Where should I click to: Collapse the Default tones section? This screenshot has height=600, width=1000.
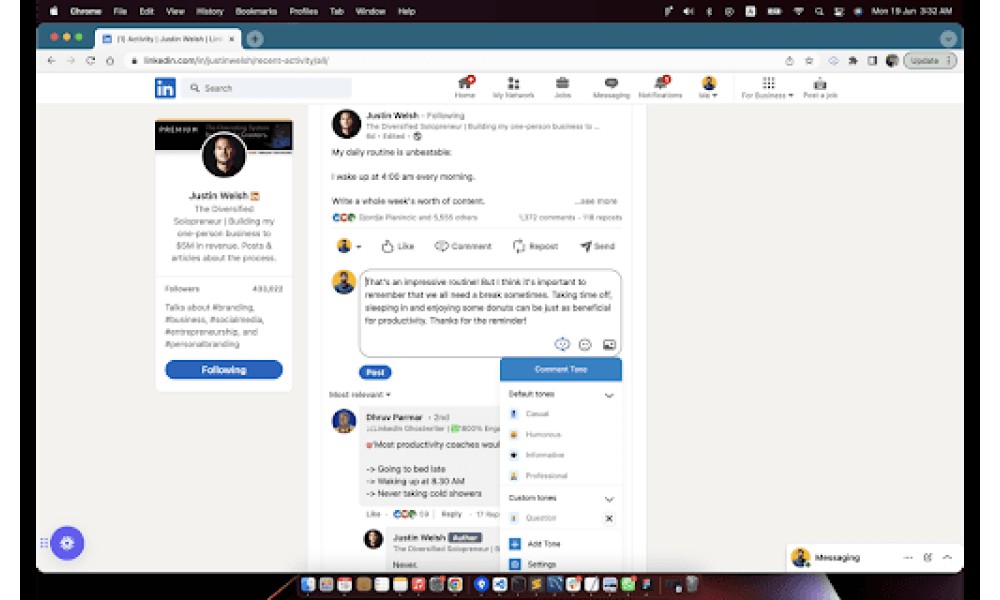(x=609, y=395)
